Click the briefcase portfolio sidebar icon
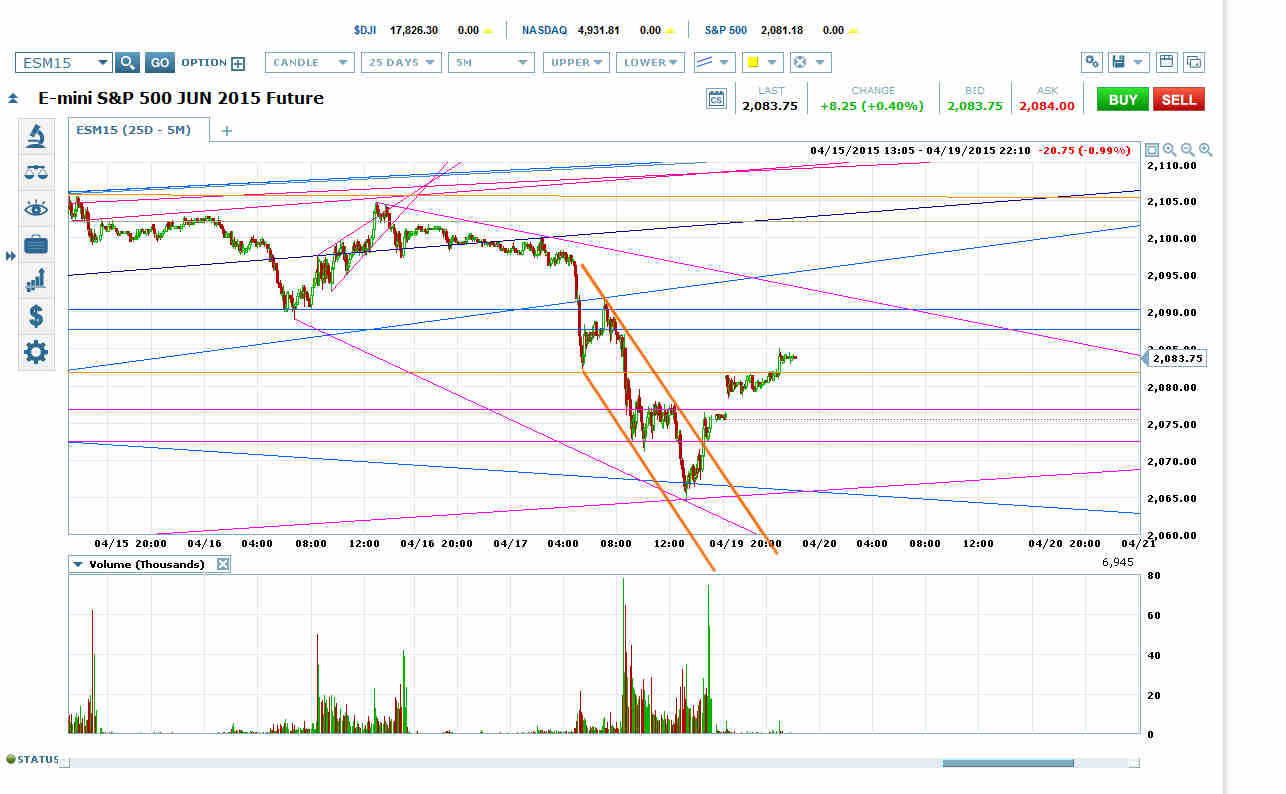1286x794 pixels. (36, 244)
